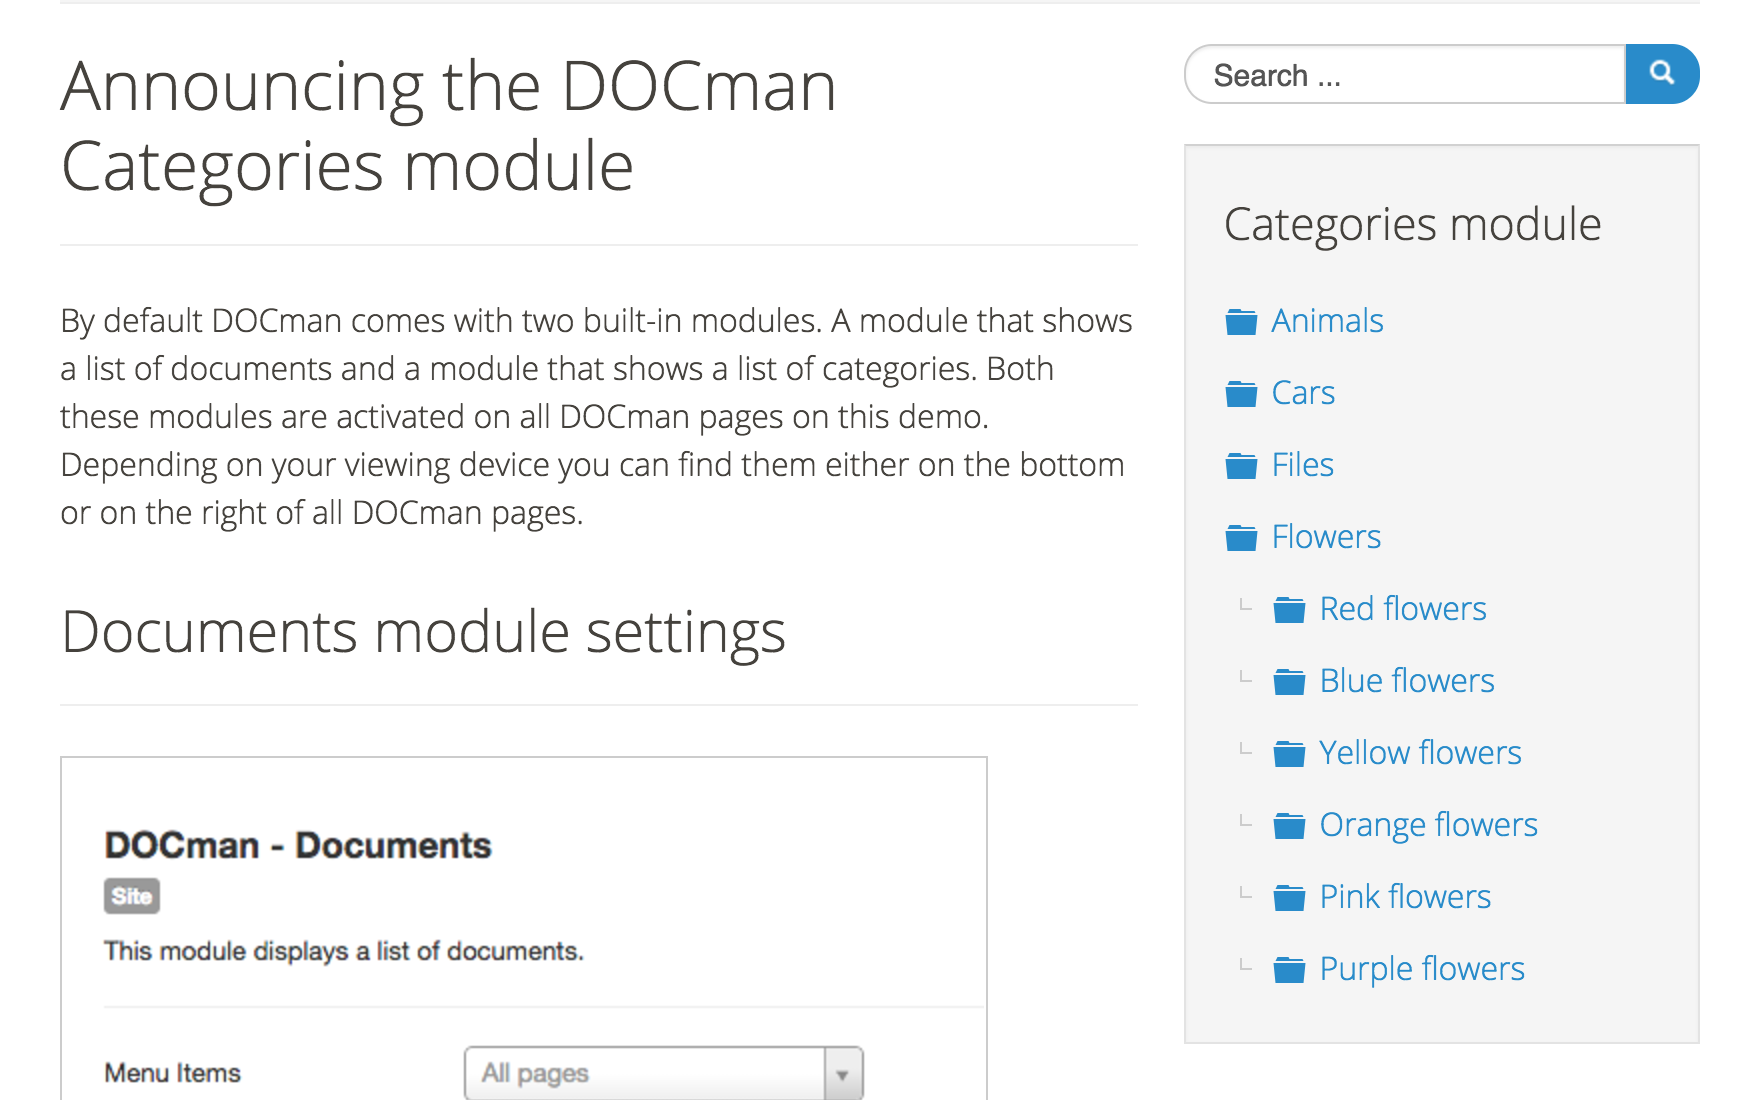The height and width of the screenshot is (1100, 1760).
Task: Open the Animals category
Action: tap(1327, 320)
